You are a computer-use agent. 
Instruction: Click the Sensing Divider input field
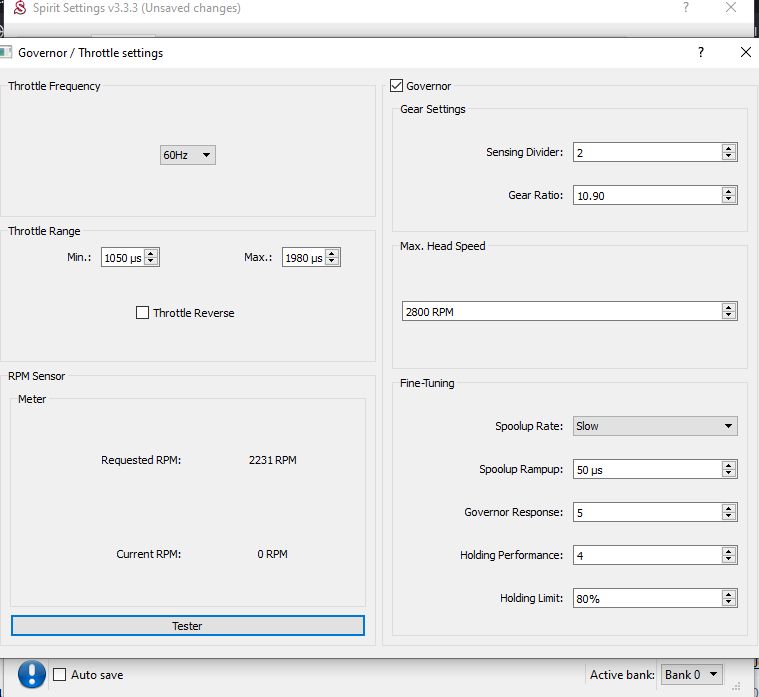647,152
